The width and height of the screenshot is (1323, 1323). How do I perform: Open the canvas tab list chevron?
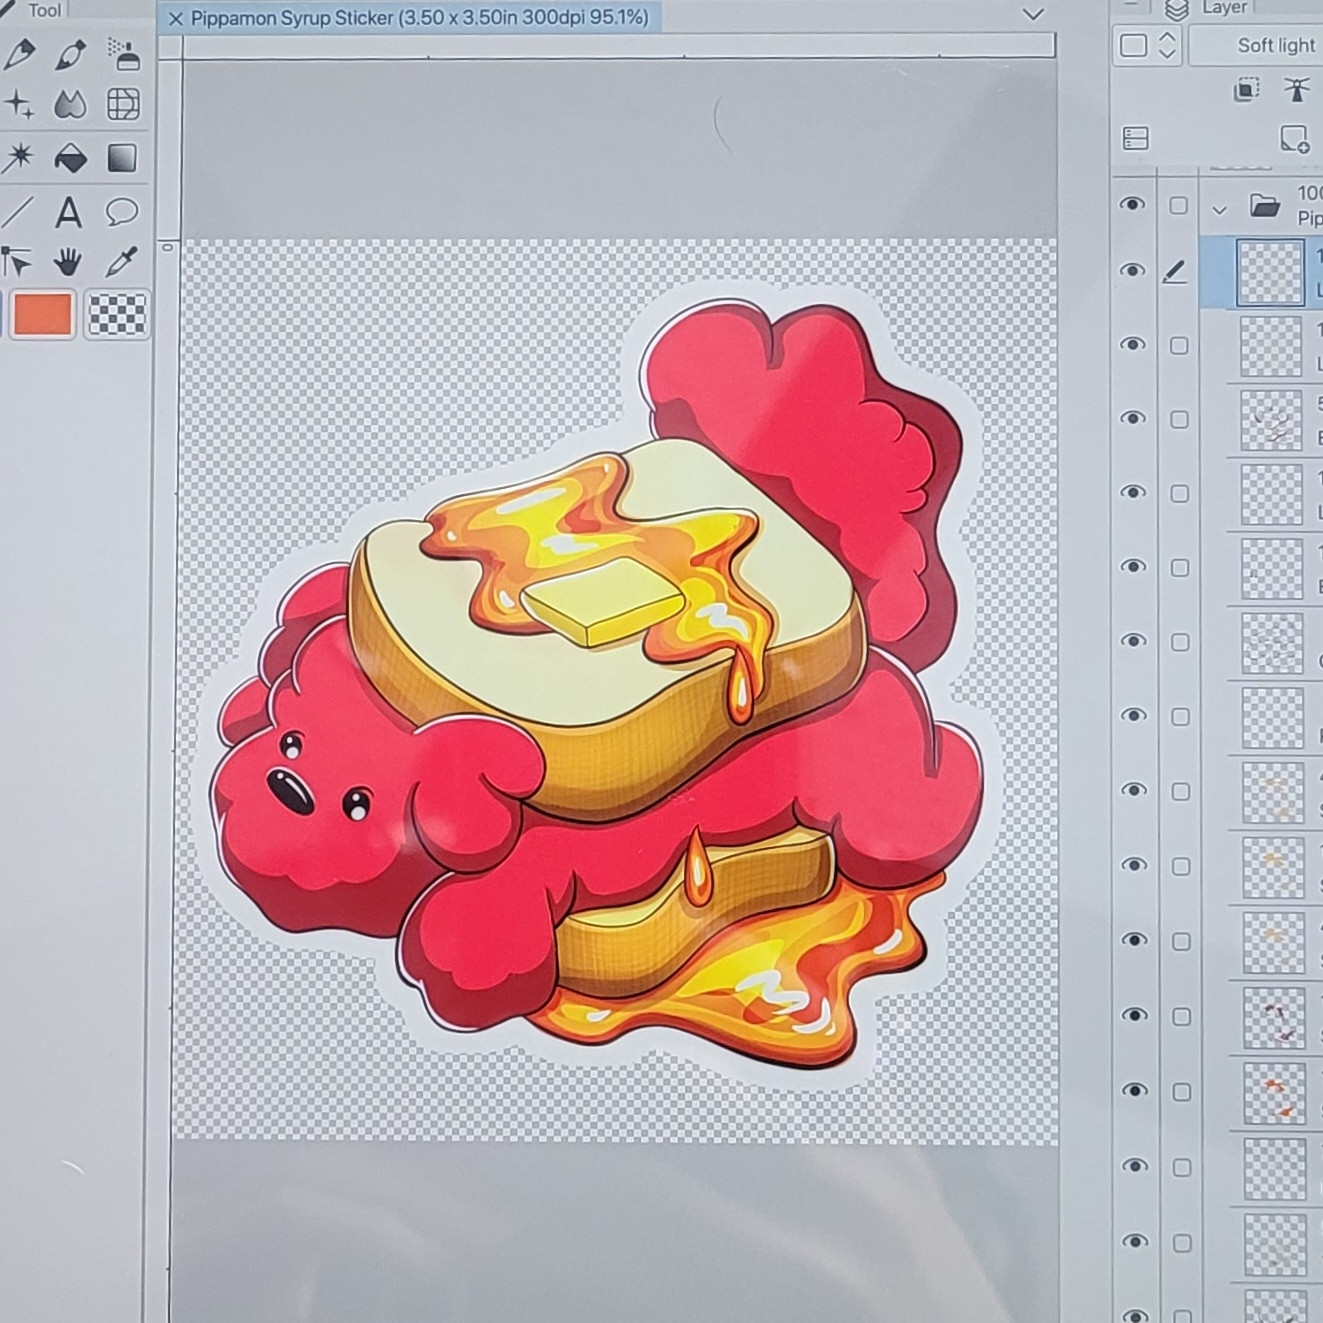(1034, 14)
